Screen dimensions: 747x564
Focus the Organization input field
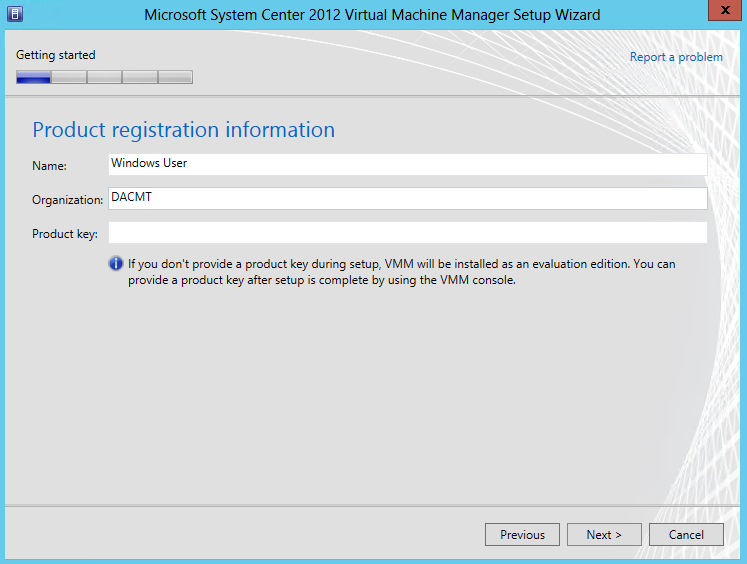pyautogui.click(x=408, y=198)
